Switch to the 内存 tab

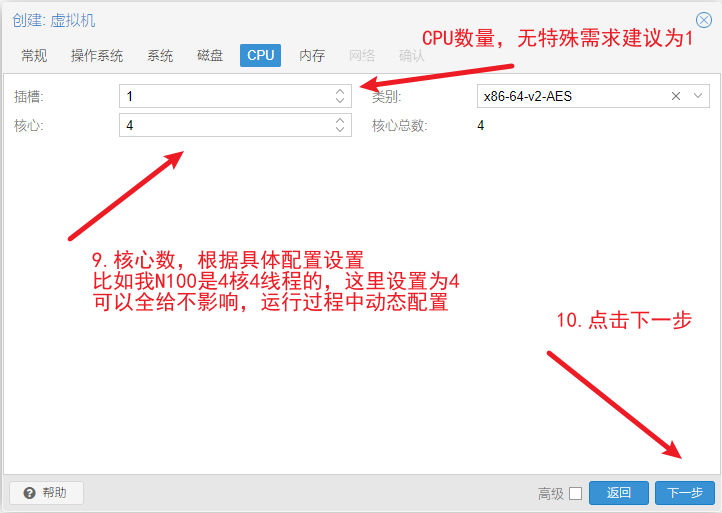click(x=312, y=56)
